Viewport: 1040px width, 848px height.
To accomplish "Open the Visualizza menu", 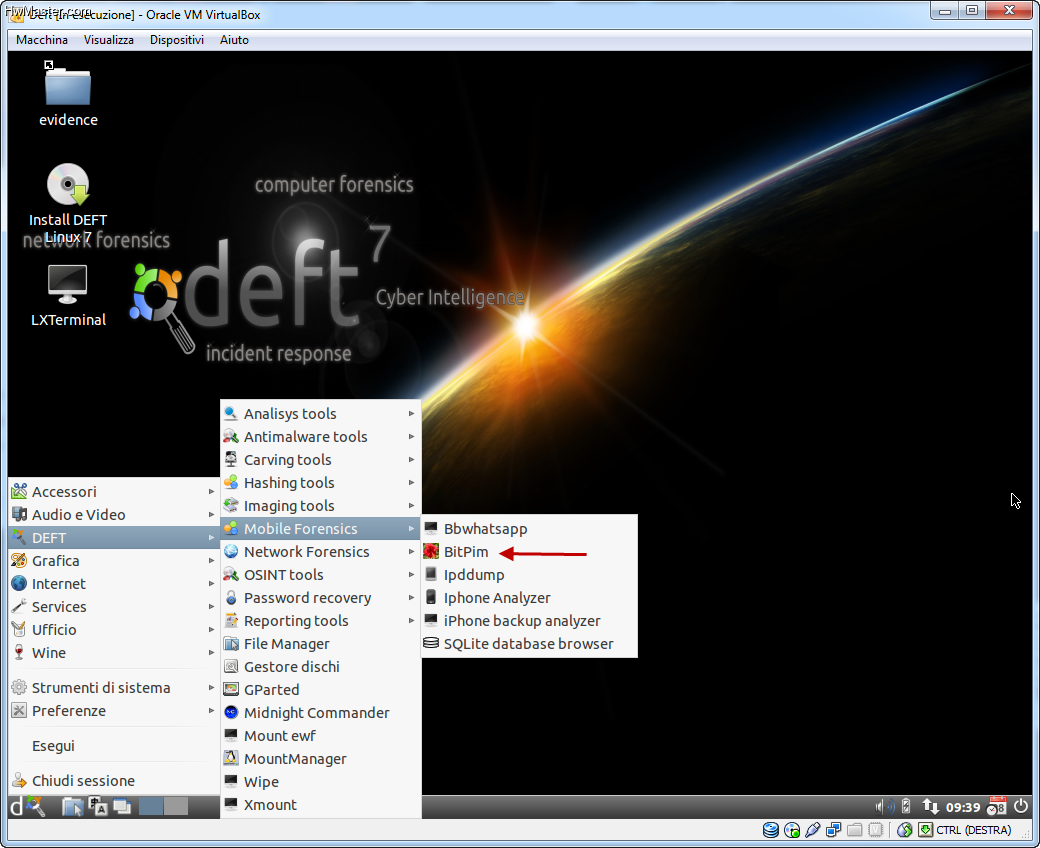I will [x=109, y=40].
